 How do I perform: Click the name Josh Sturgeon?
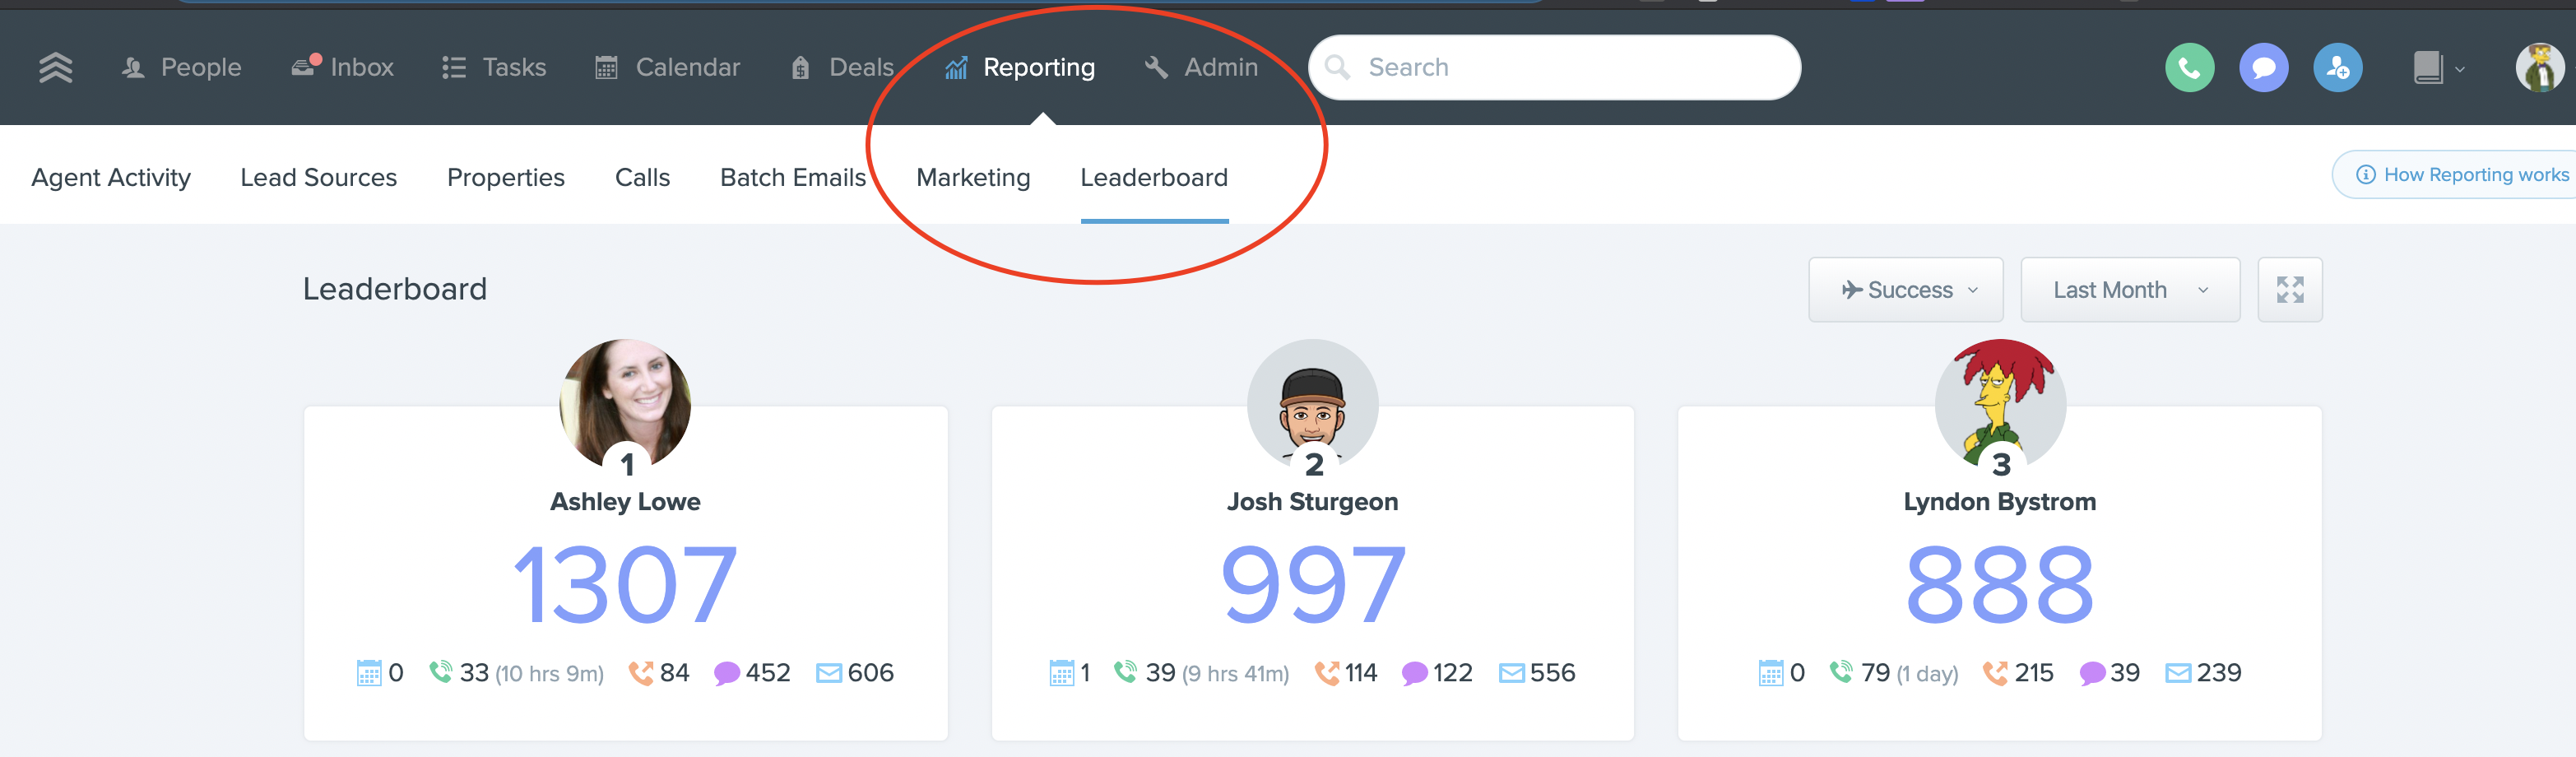coord(1313,501)
